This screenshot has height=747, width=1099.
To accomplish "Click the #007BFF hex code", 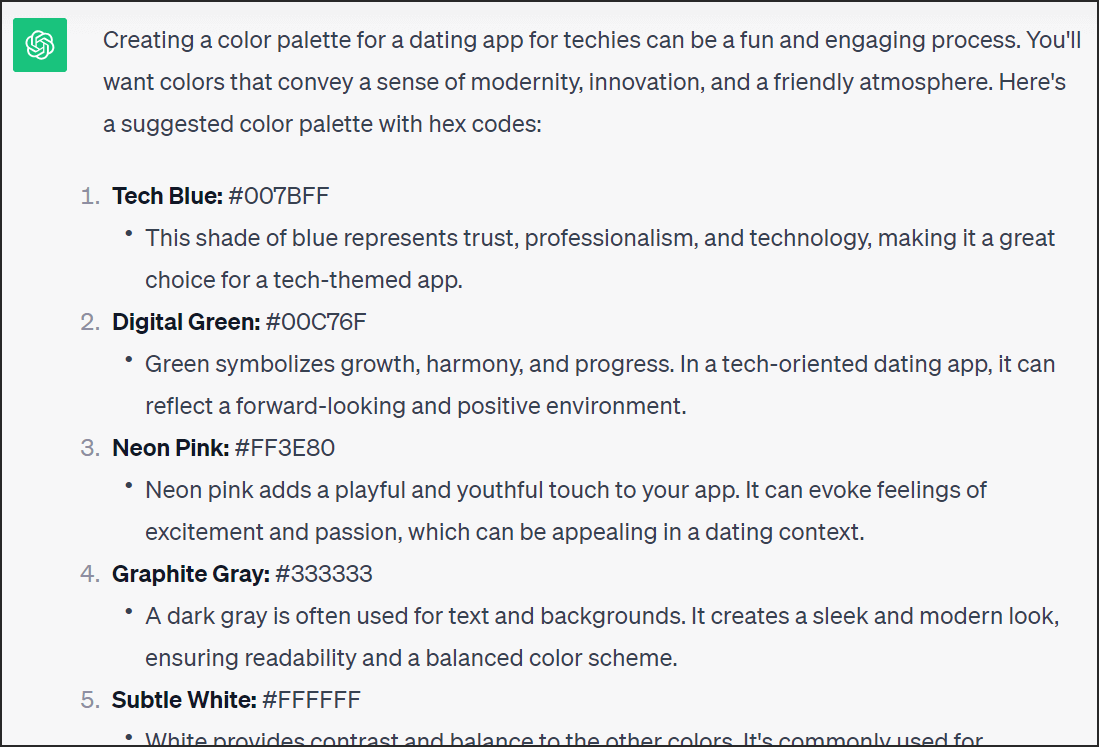I will [x=278, y=196].
